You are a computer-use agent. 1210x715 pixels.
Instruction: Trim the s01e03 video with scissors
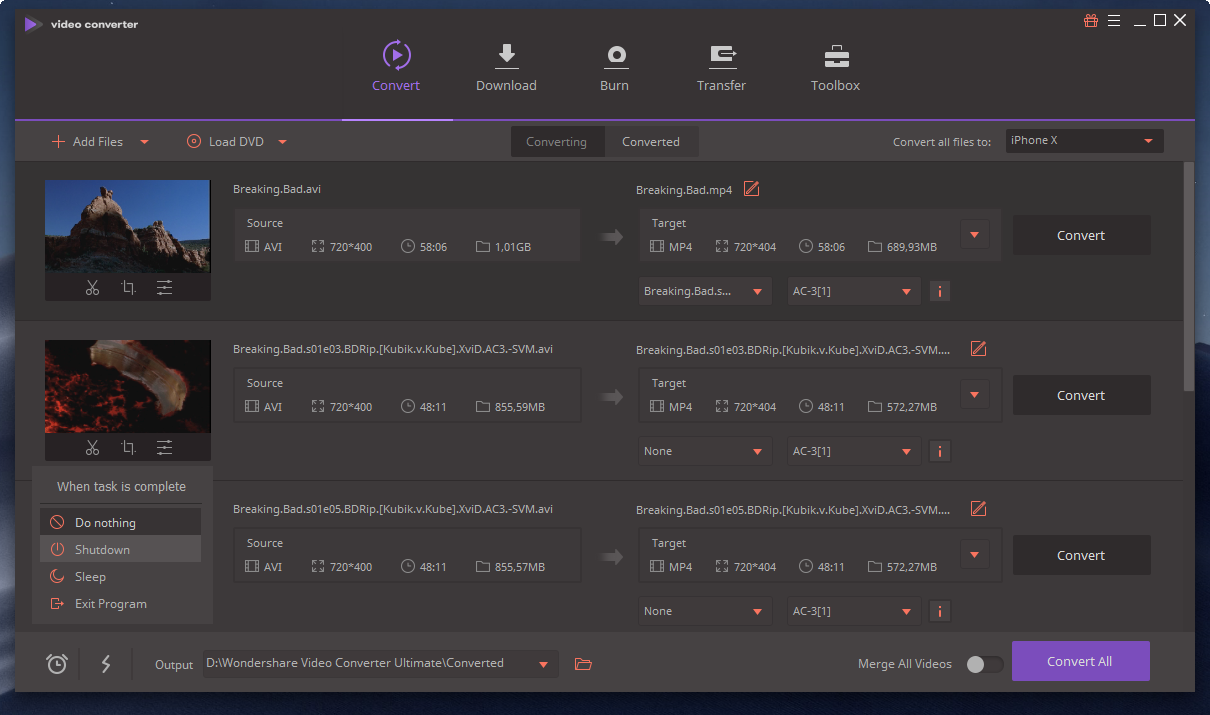click(x=92, y=448)
